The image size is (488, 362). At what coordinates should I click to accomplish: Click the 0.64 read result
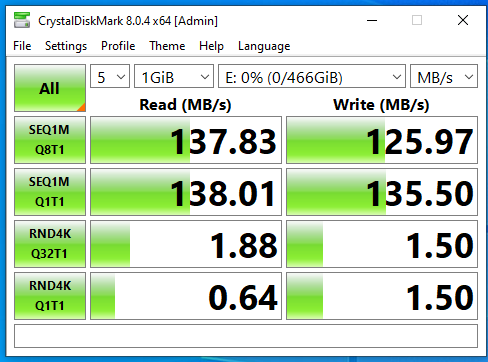coord(186,296)
